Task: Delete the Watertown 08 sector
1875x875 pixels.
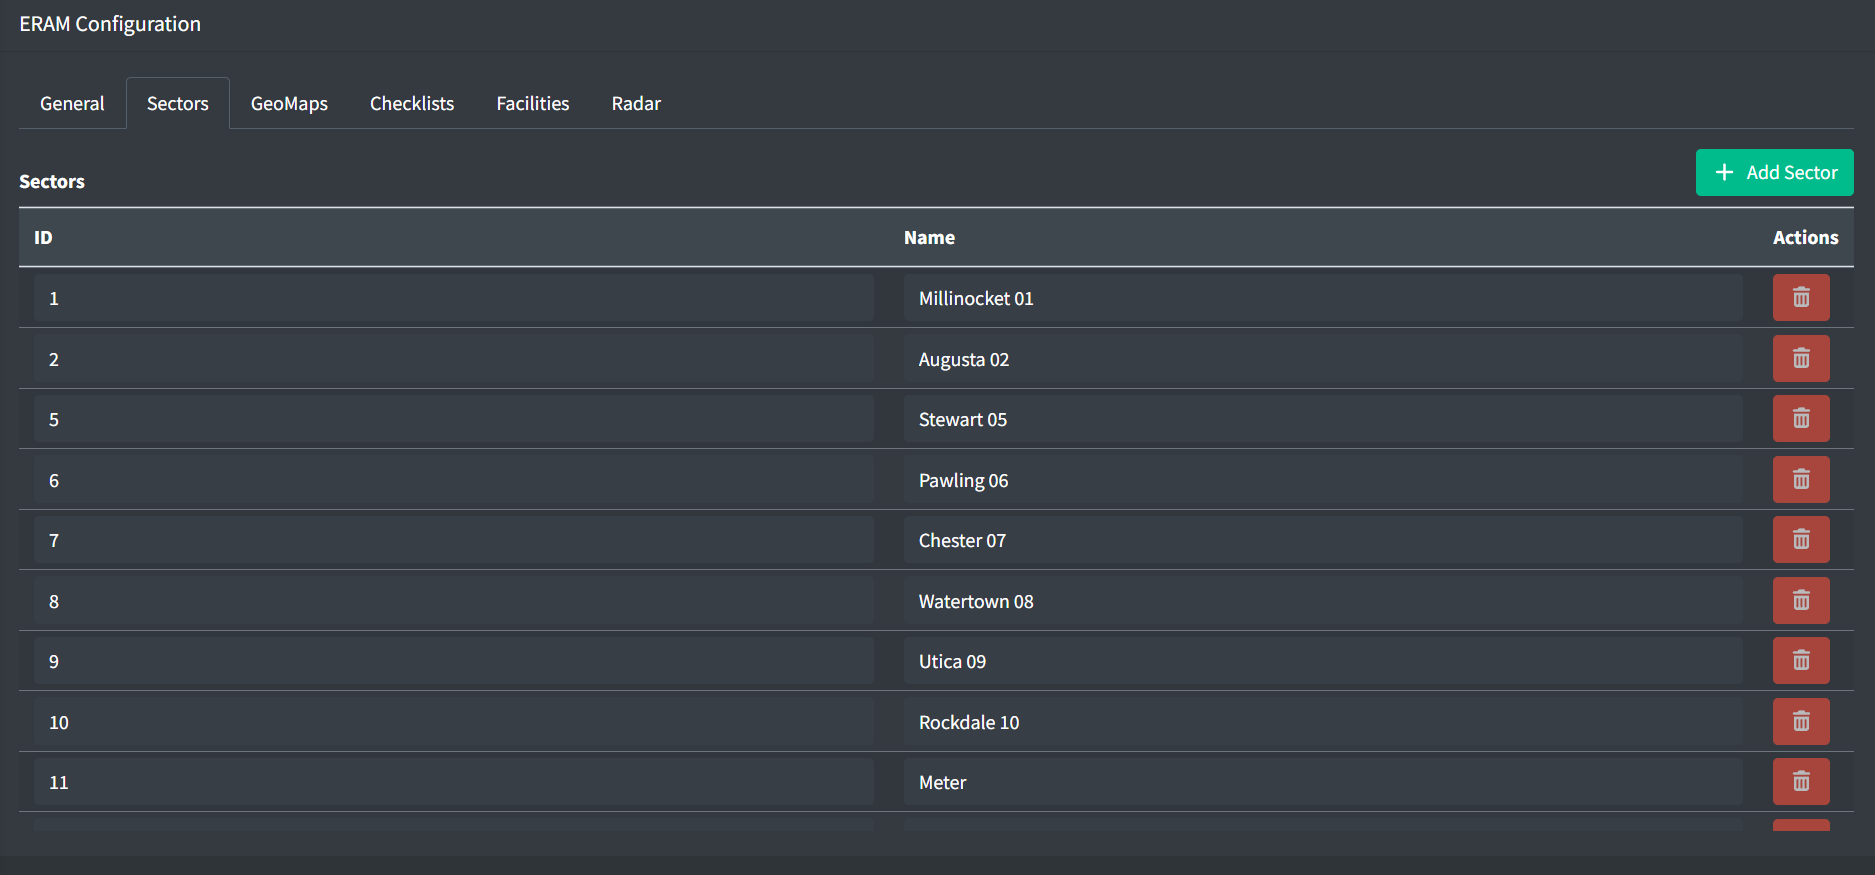Action: [x=1801, y=600]
